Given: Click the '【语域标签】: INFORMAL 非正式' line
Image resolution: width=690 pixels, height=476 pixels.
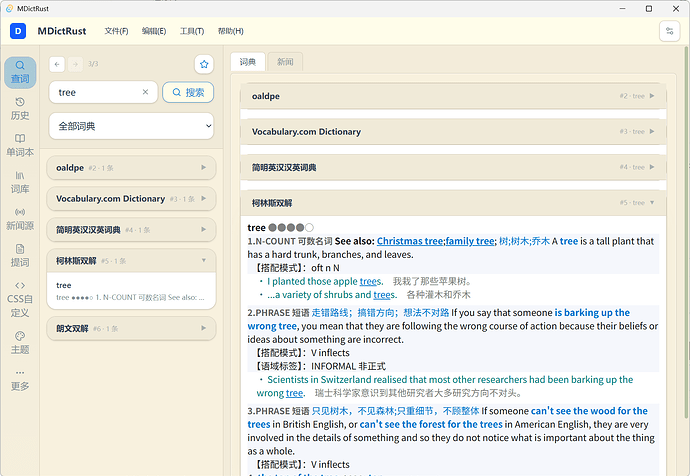Looking at the screenshot, I should point(320,366).
